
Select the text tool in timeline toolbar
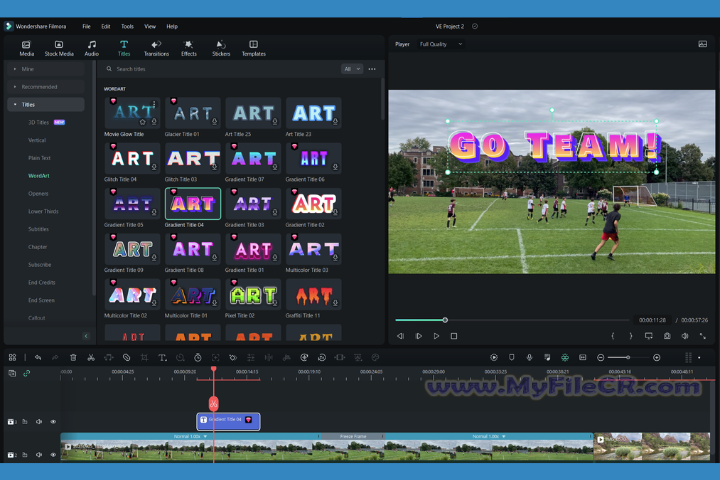[x=162, y=357]
